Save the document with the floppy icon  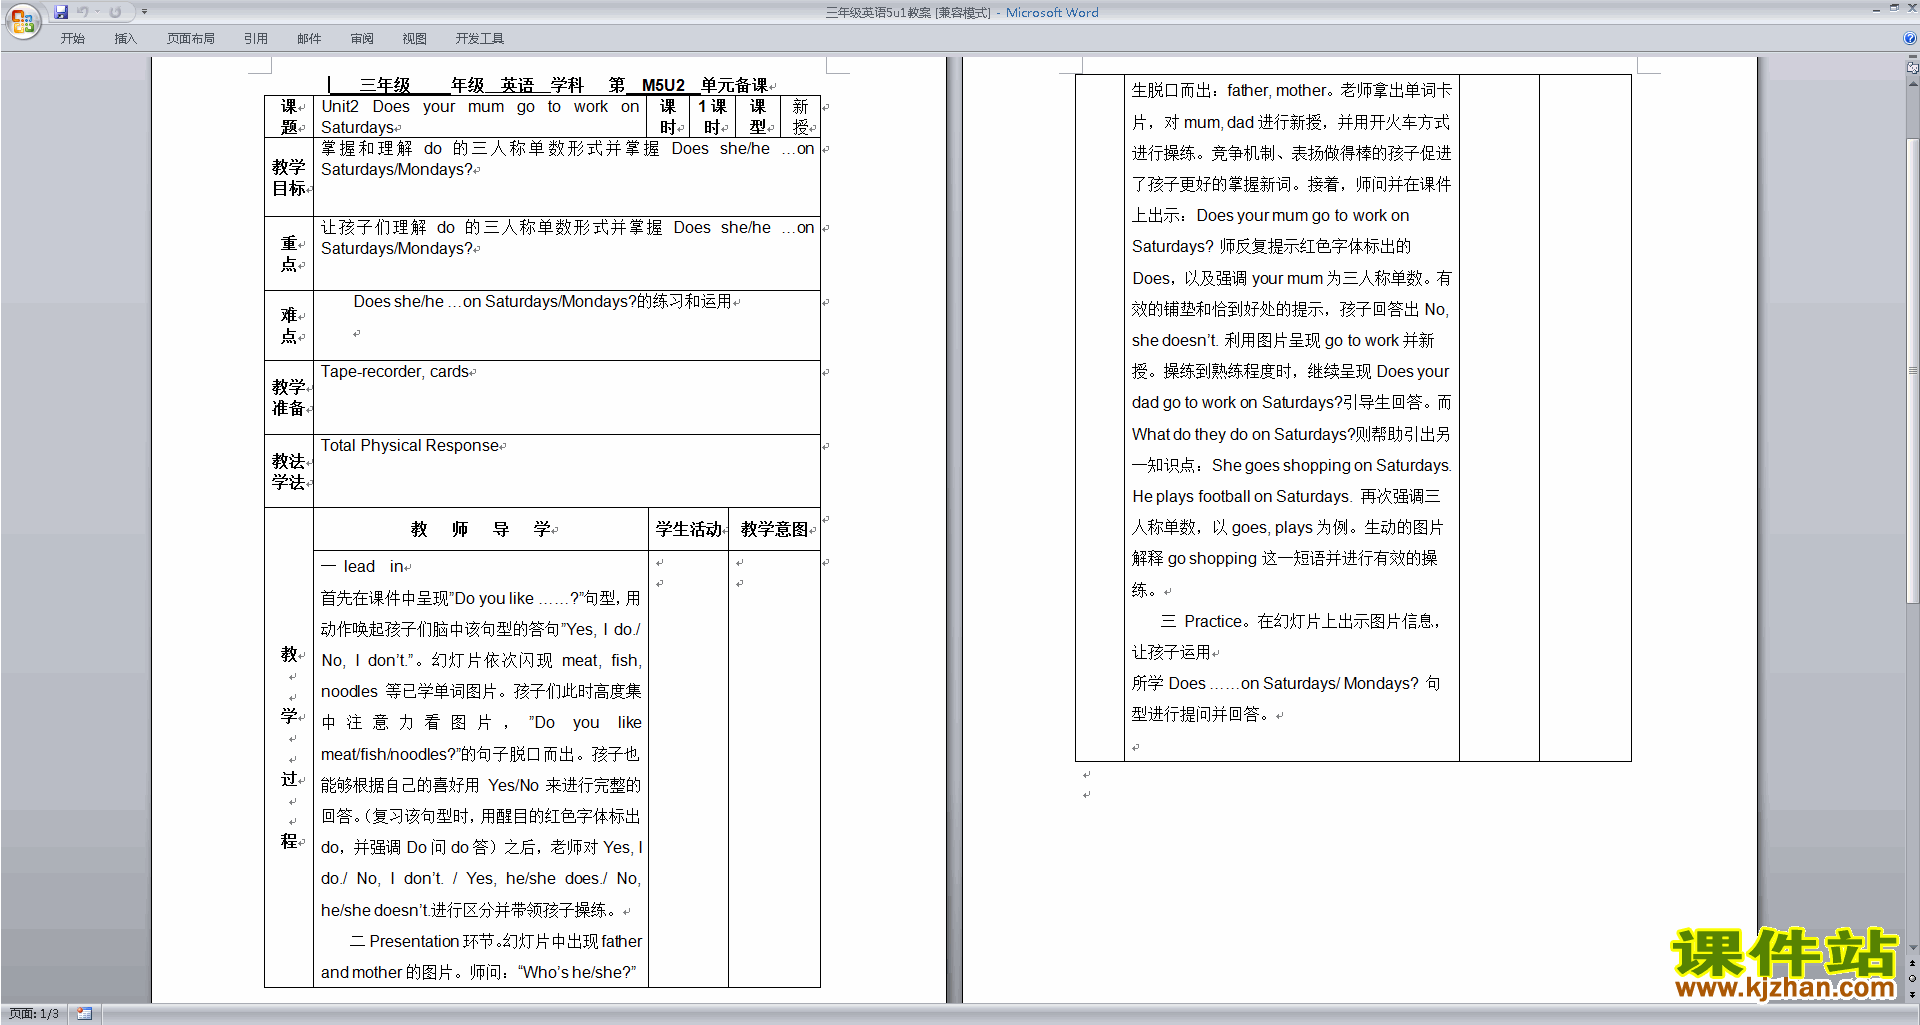coord(61,12)
